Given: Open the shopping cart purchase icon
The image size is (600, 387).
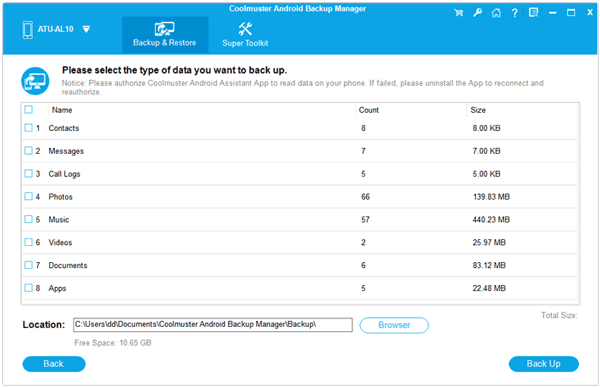Looking at the screenshot, I should click(x=458, y=13).
